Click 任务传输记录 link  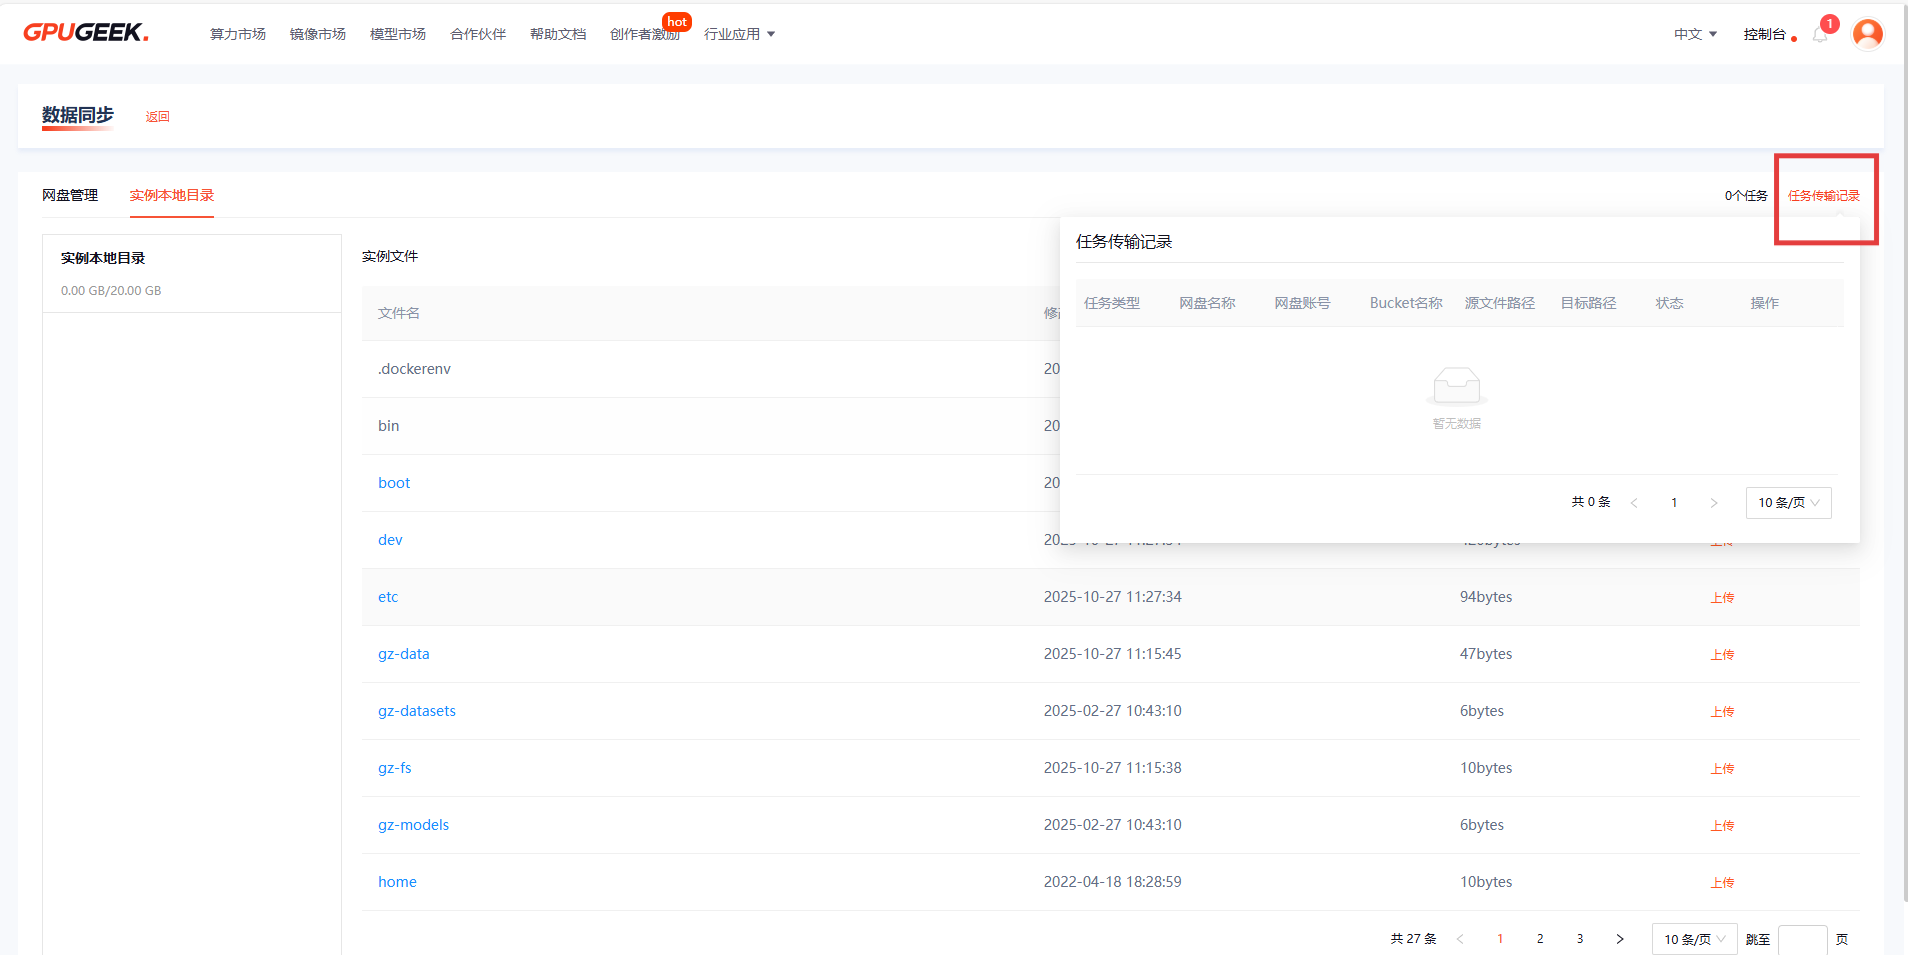(1824, 196)
